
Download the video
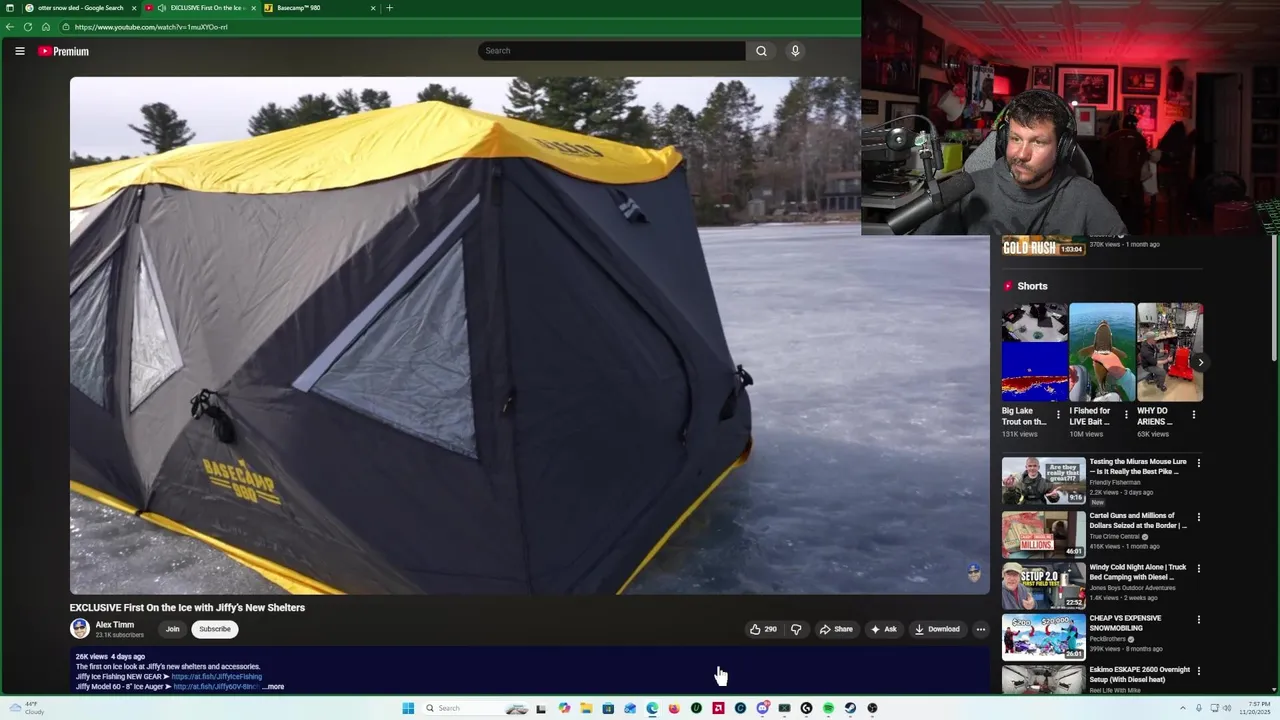coord(937,629)
